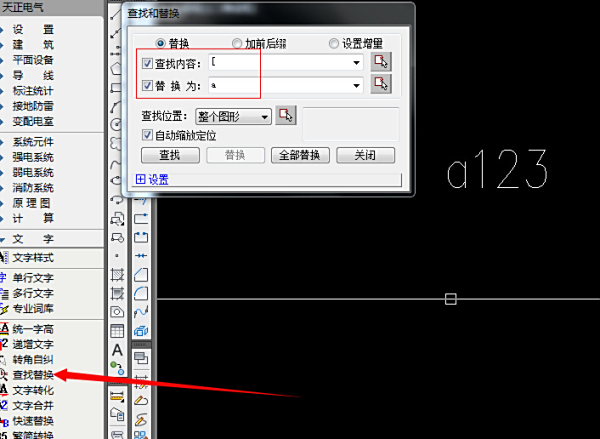
Task: Select the Region tool
Action: click(117, 312)
